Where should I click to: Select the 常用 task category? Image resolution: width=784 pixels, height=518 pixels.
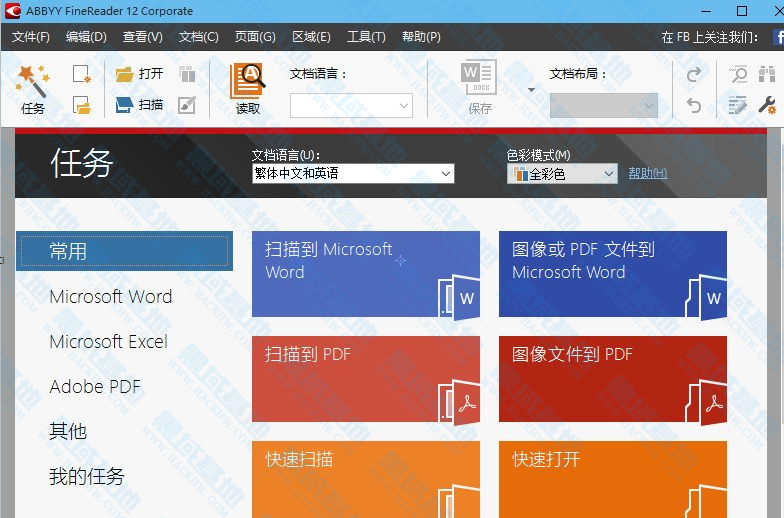coord(124,251)
